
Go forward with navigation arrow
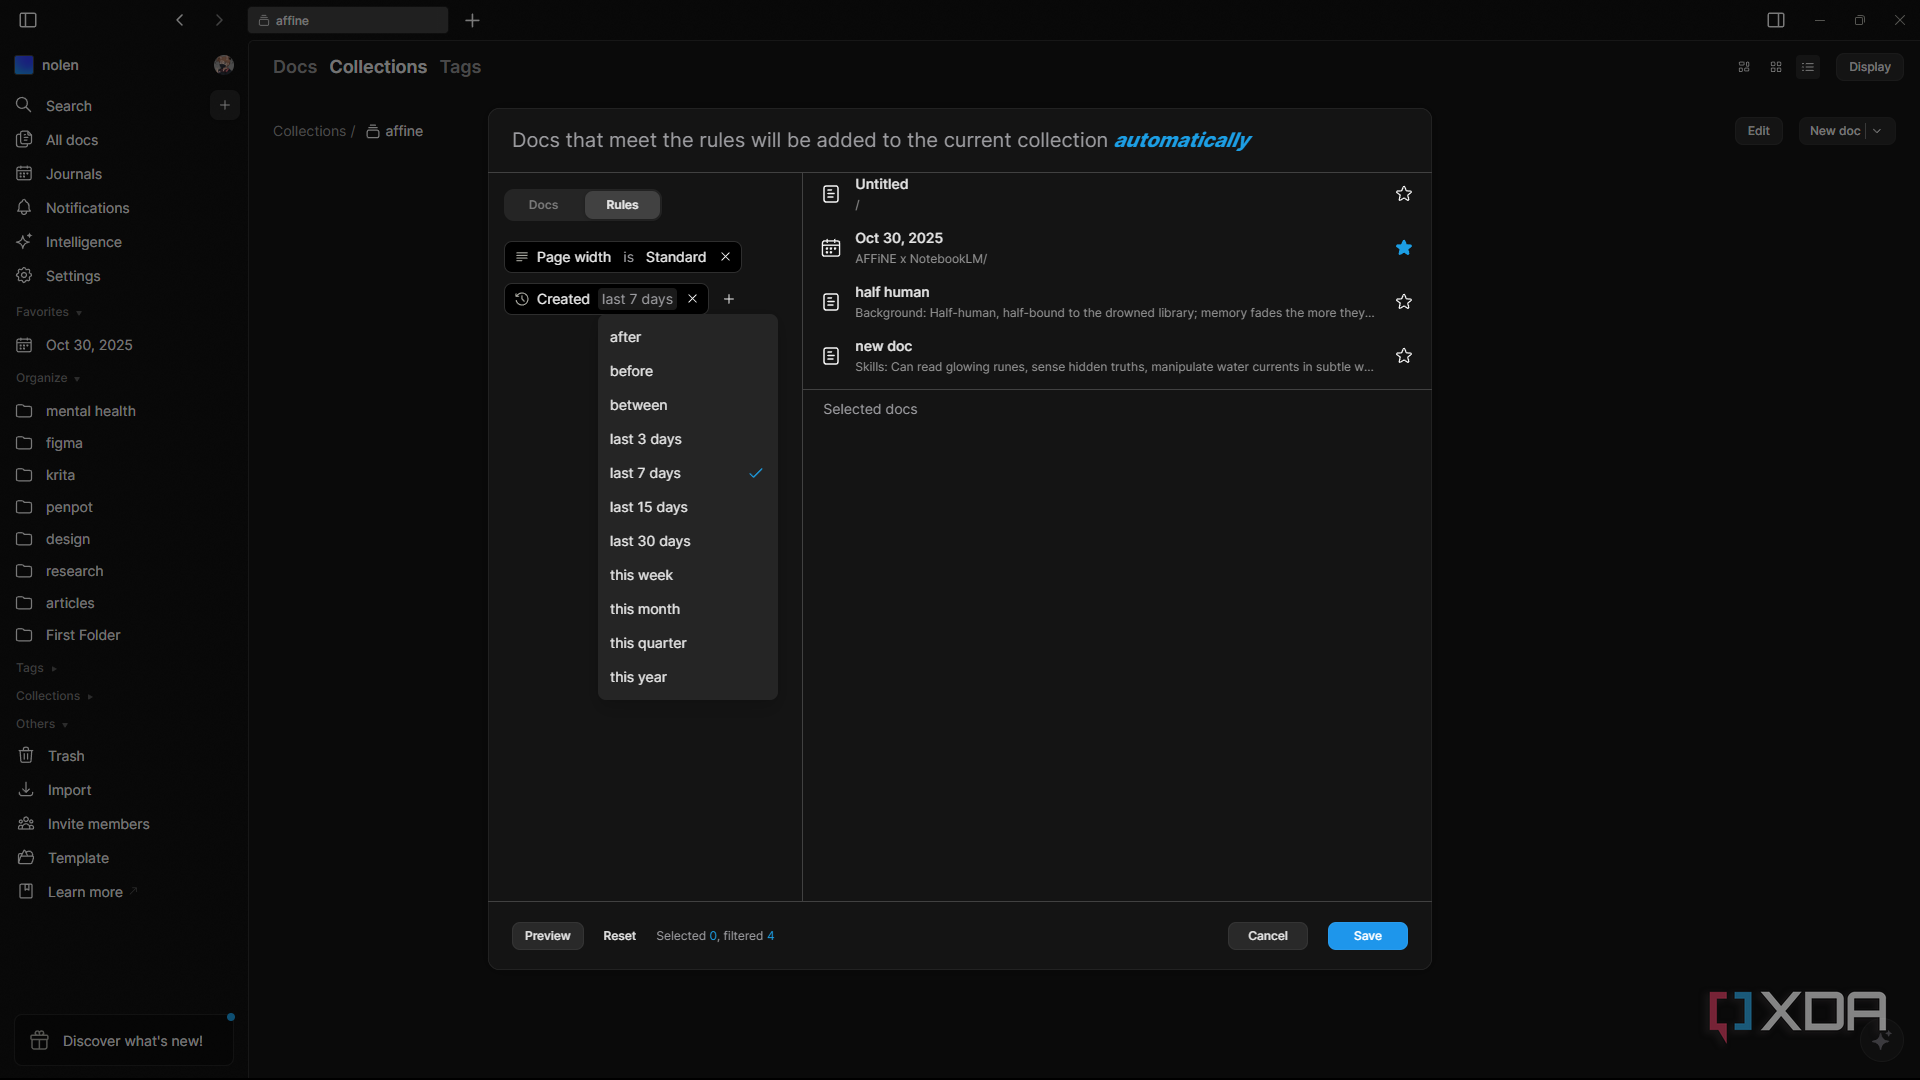(x=219, y=20)
